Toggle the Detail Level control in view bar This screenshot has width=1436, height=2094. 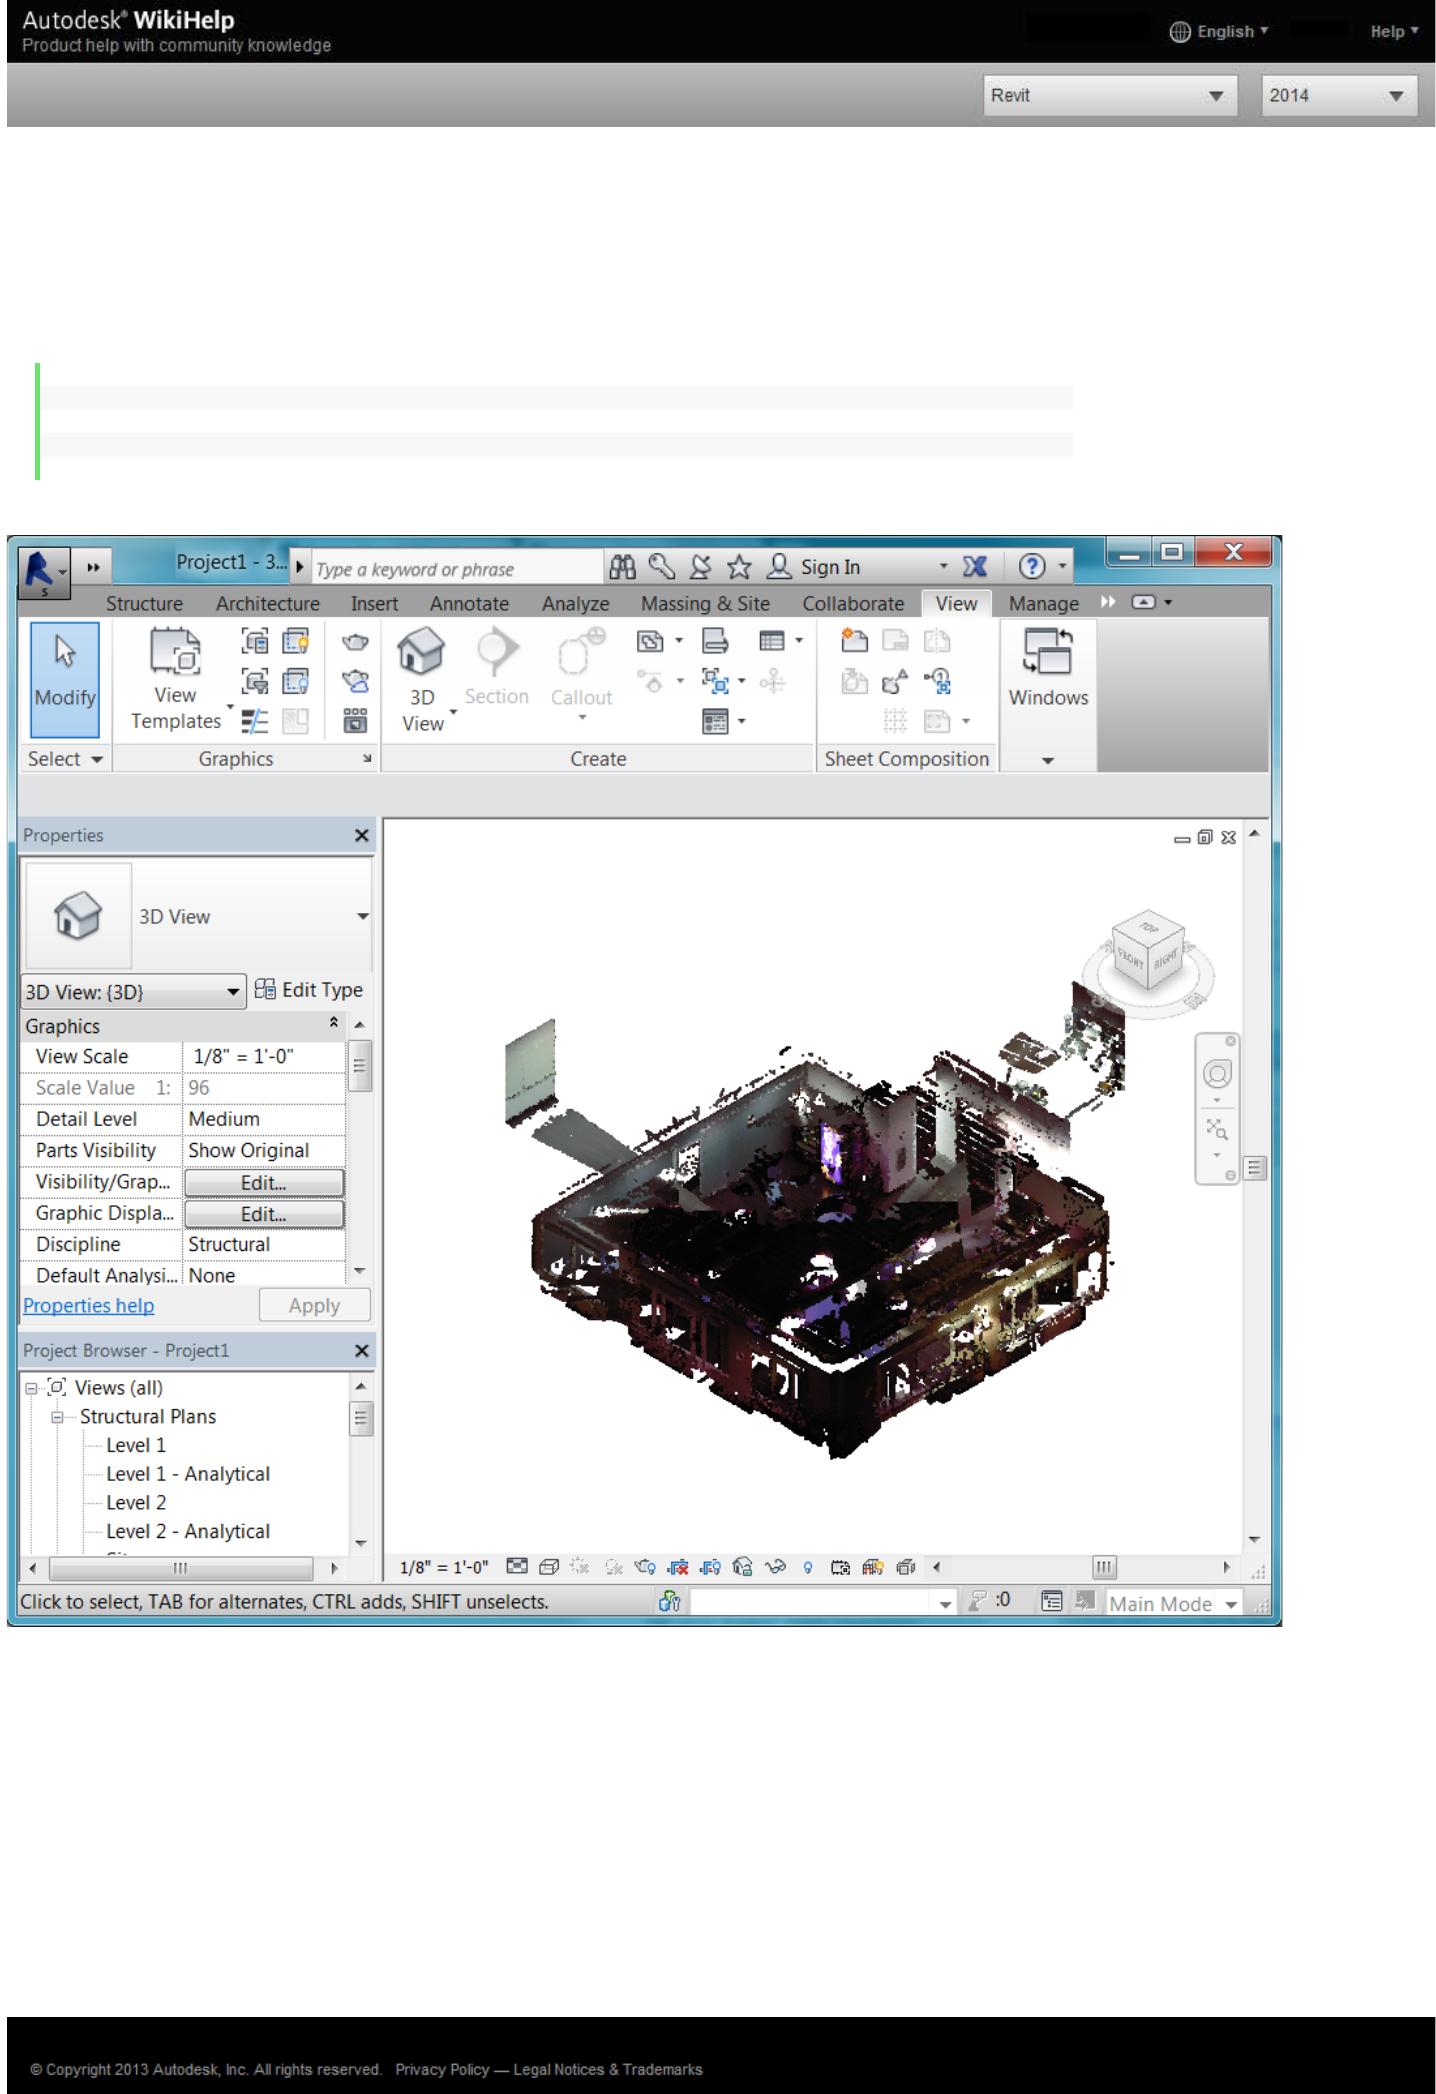pos(516,1567)
